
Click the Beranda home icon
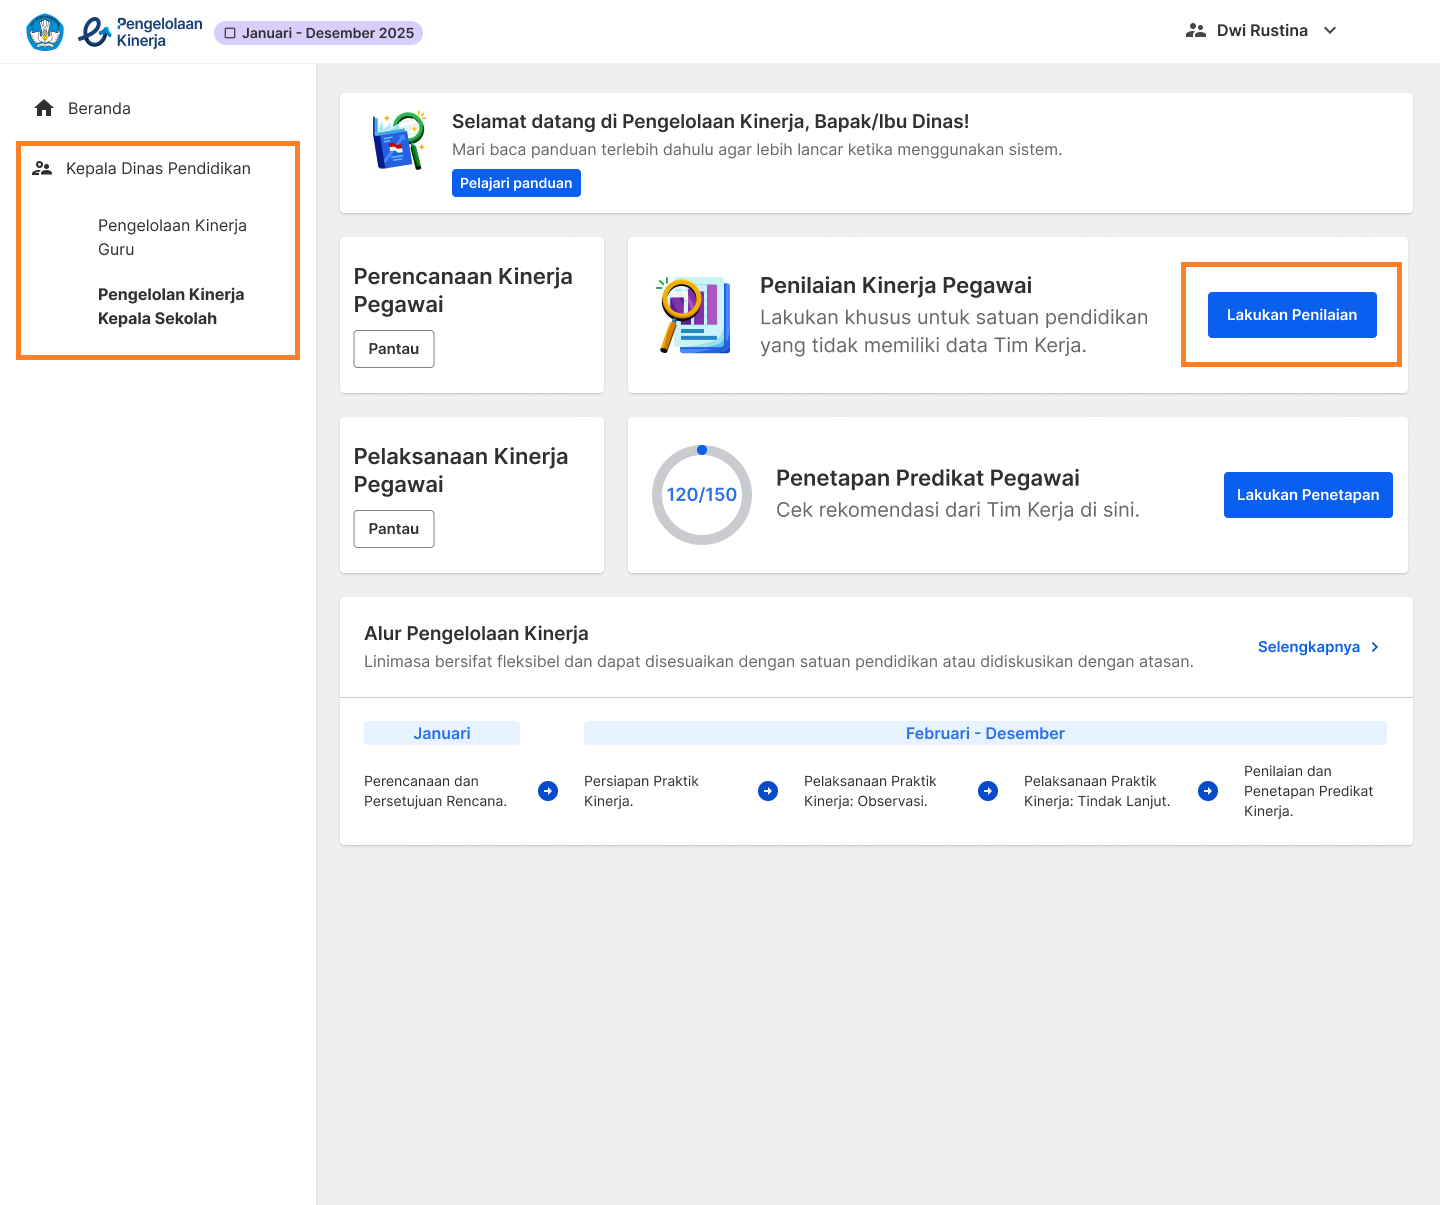point(44,108)
